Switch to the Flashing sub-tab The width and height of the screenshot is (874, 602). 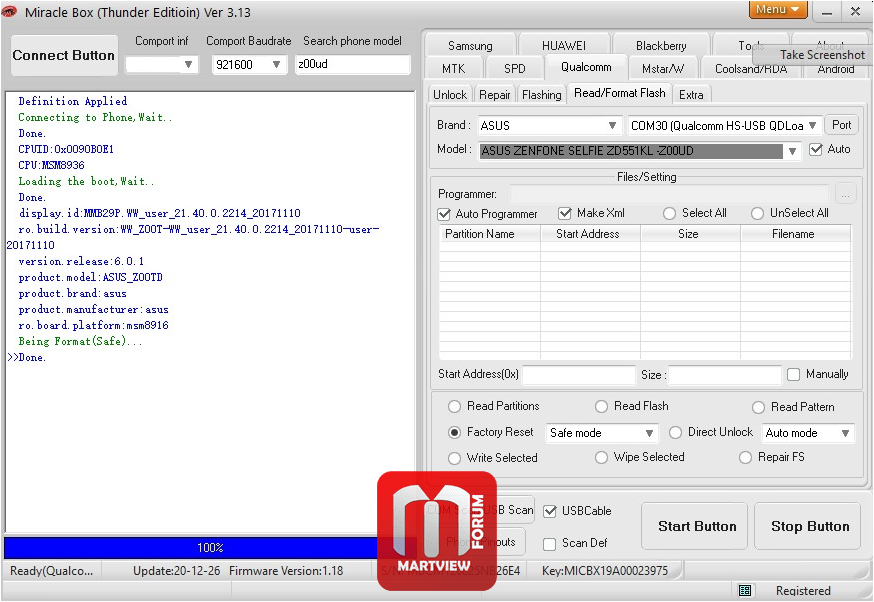541,95
